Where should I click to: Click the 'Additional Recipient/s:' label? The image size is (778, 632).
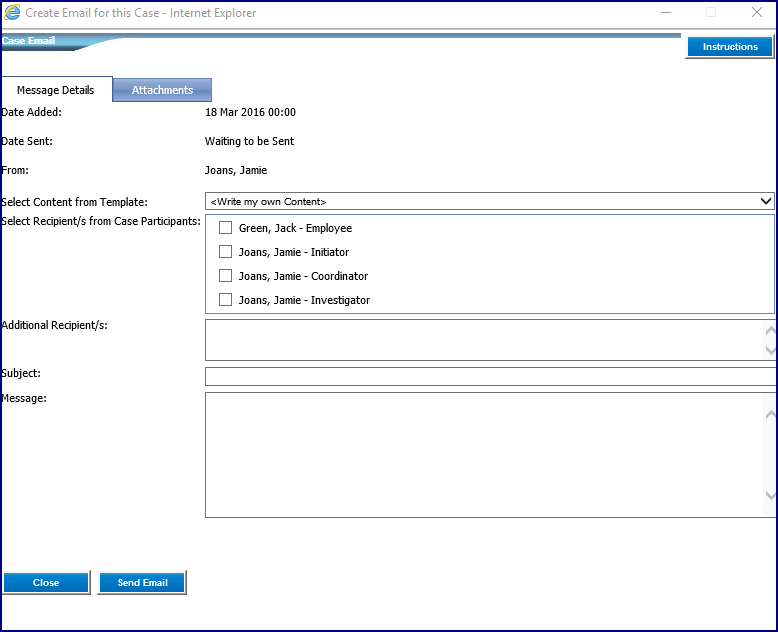coord(55,325)
